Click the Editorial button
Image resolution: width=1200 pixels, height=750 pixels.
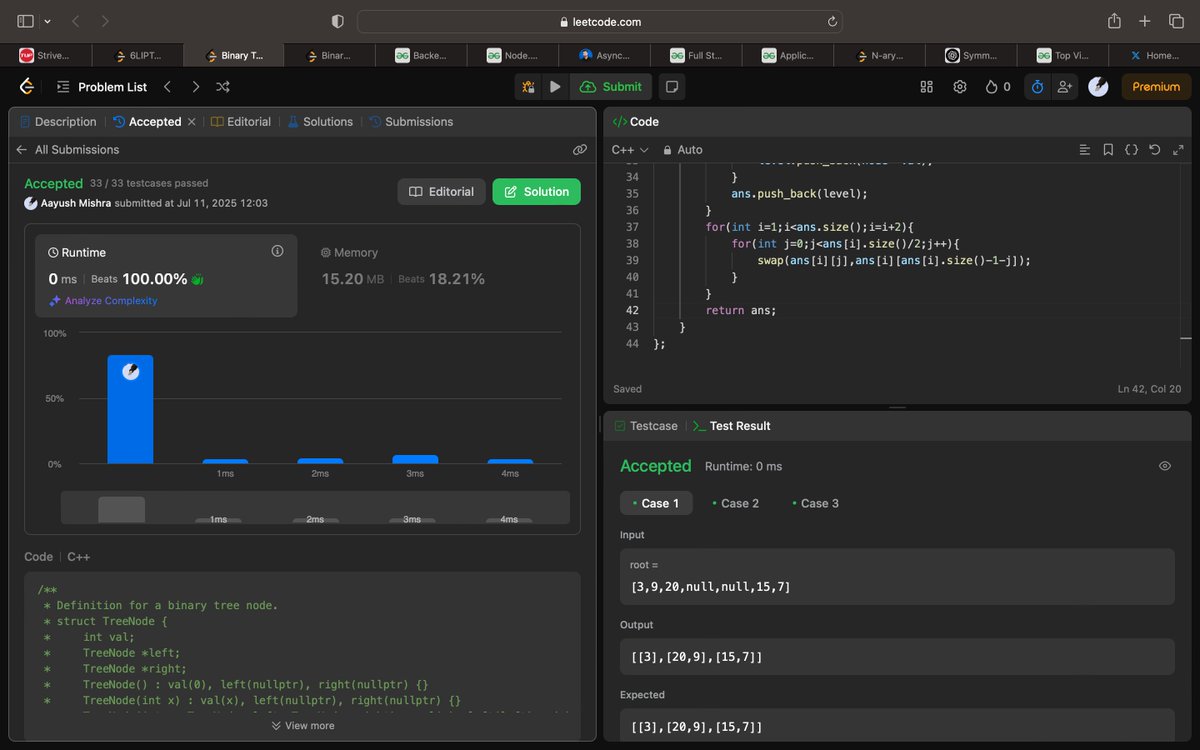(x=441, y=192)
